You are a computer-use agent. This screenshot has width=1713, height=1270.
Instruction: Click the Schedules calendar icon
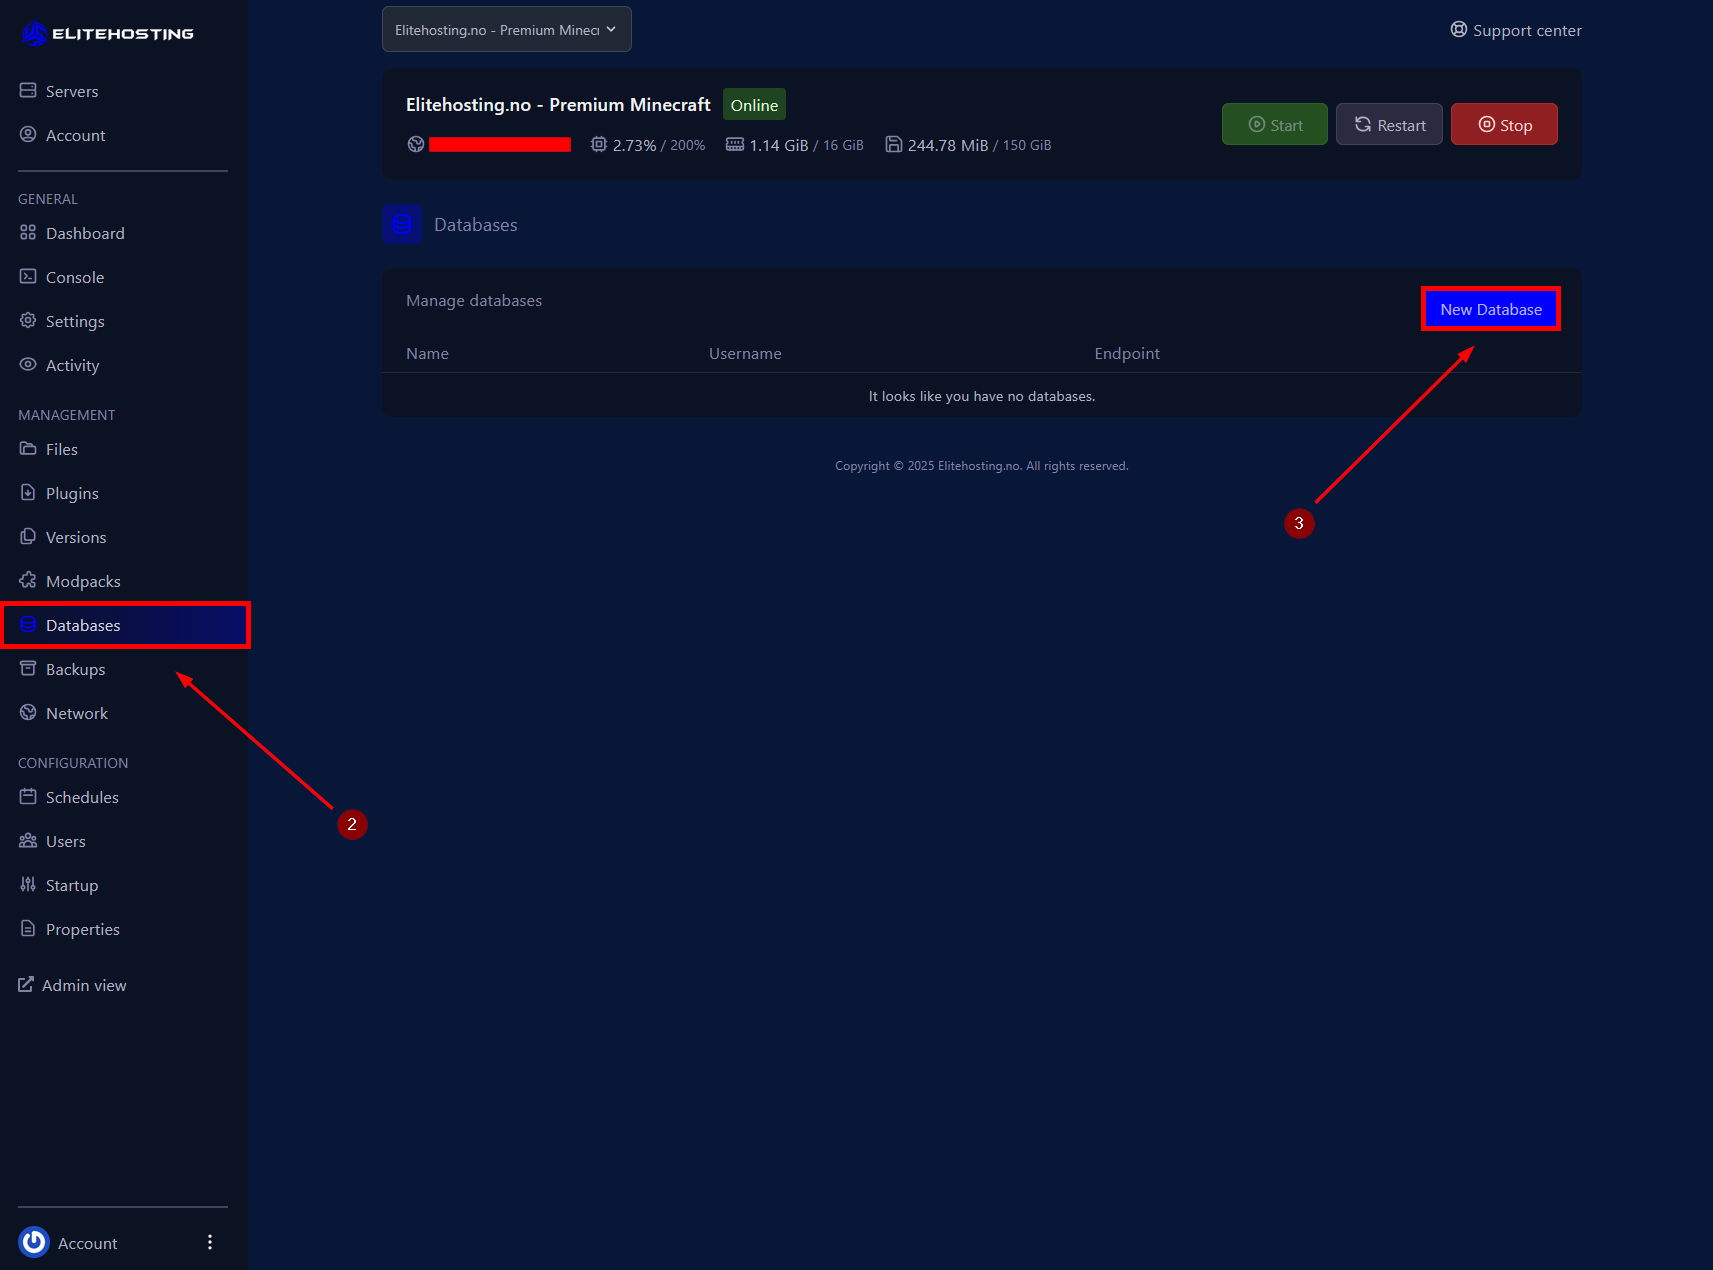tap(28, 796)
